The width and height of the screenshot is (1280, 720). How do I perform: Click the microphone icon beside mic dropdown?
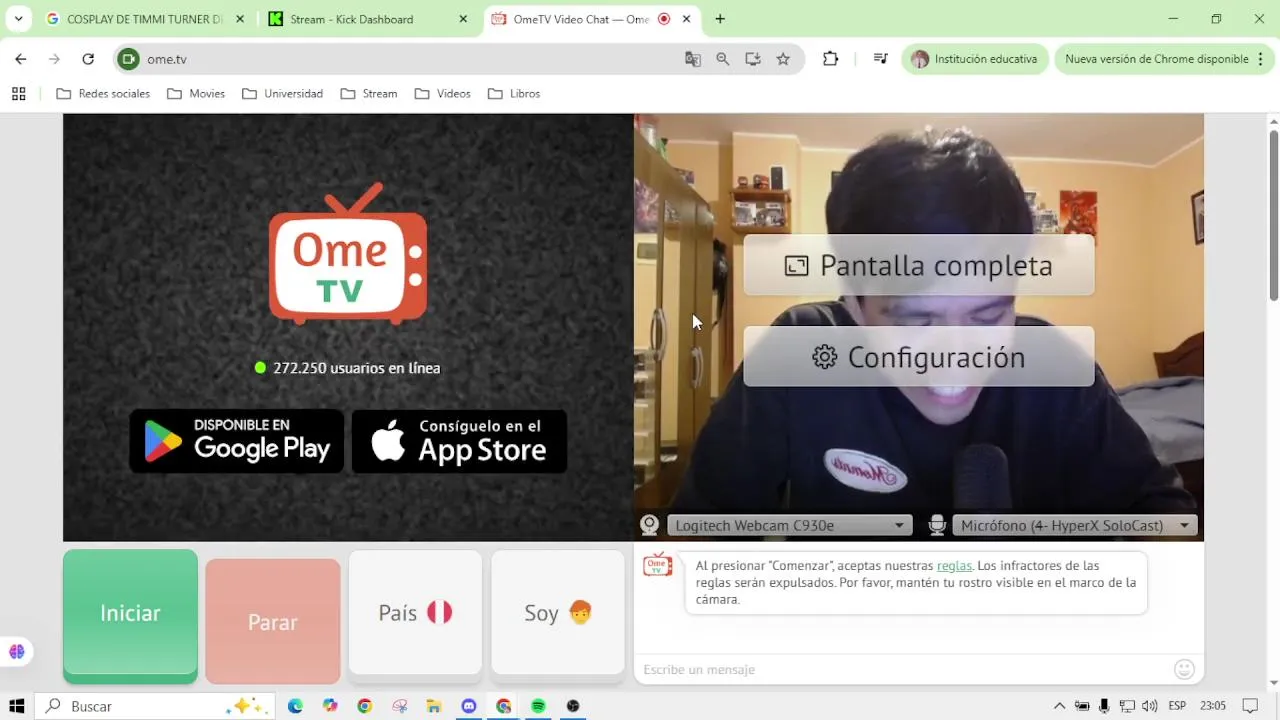[x=937, y=525]
